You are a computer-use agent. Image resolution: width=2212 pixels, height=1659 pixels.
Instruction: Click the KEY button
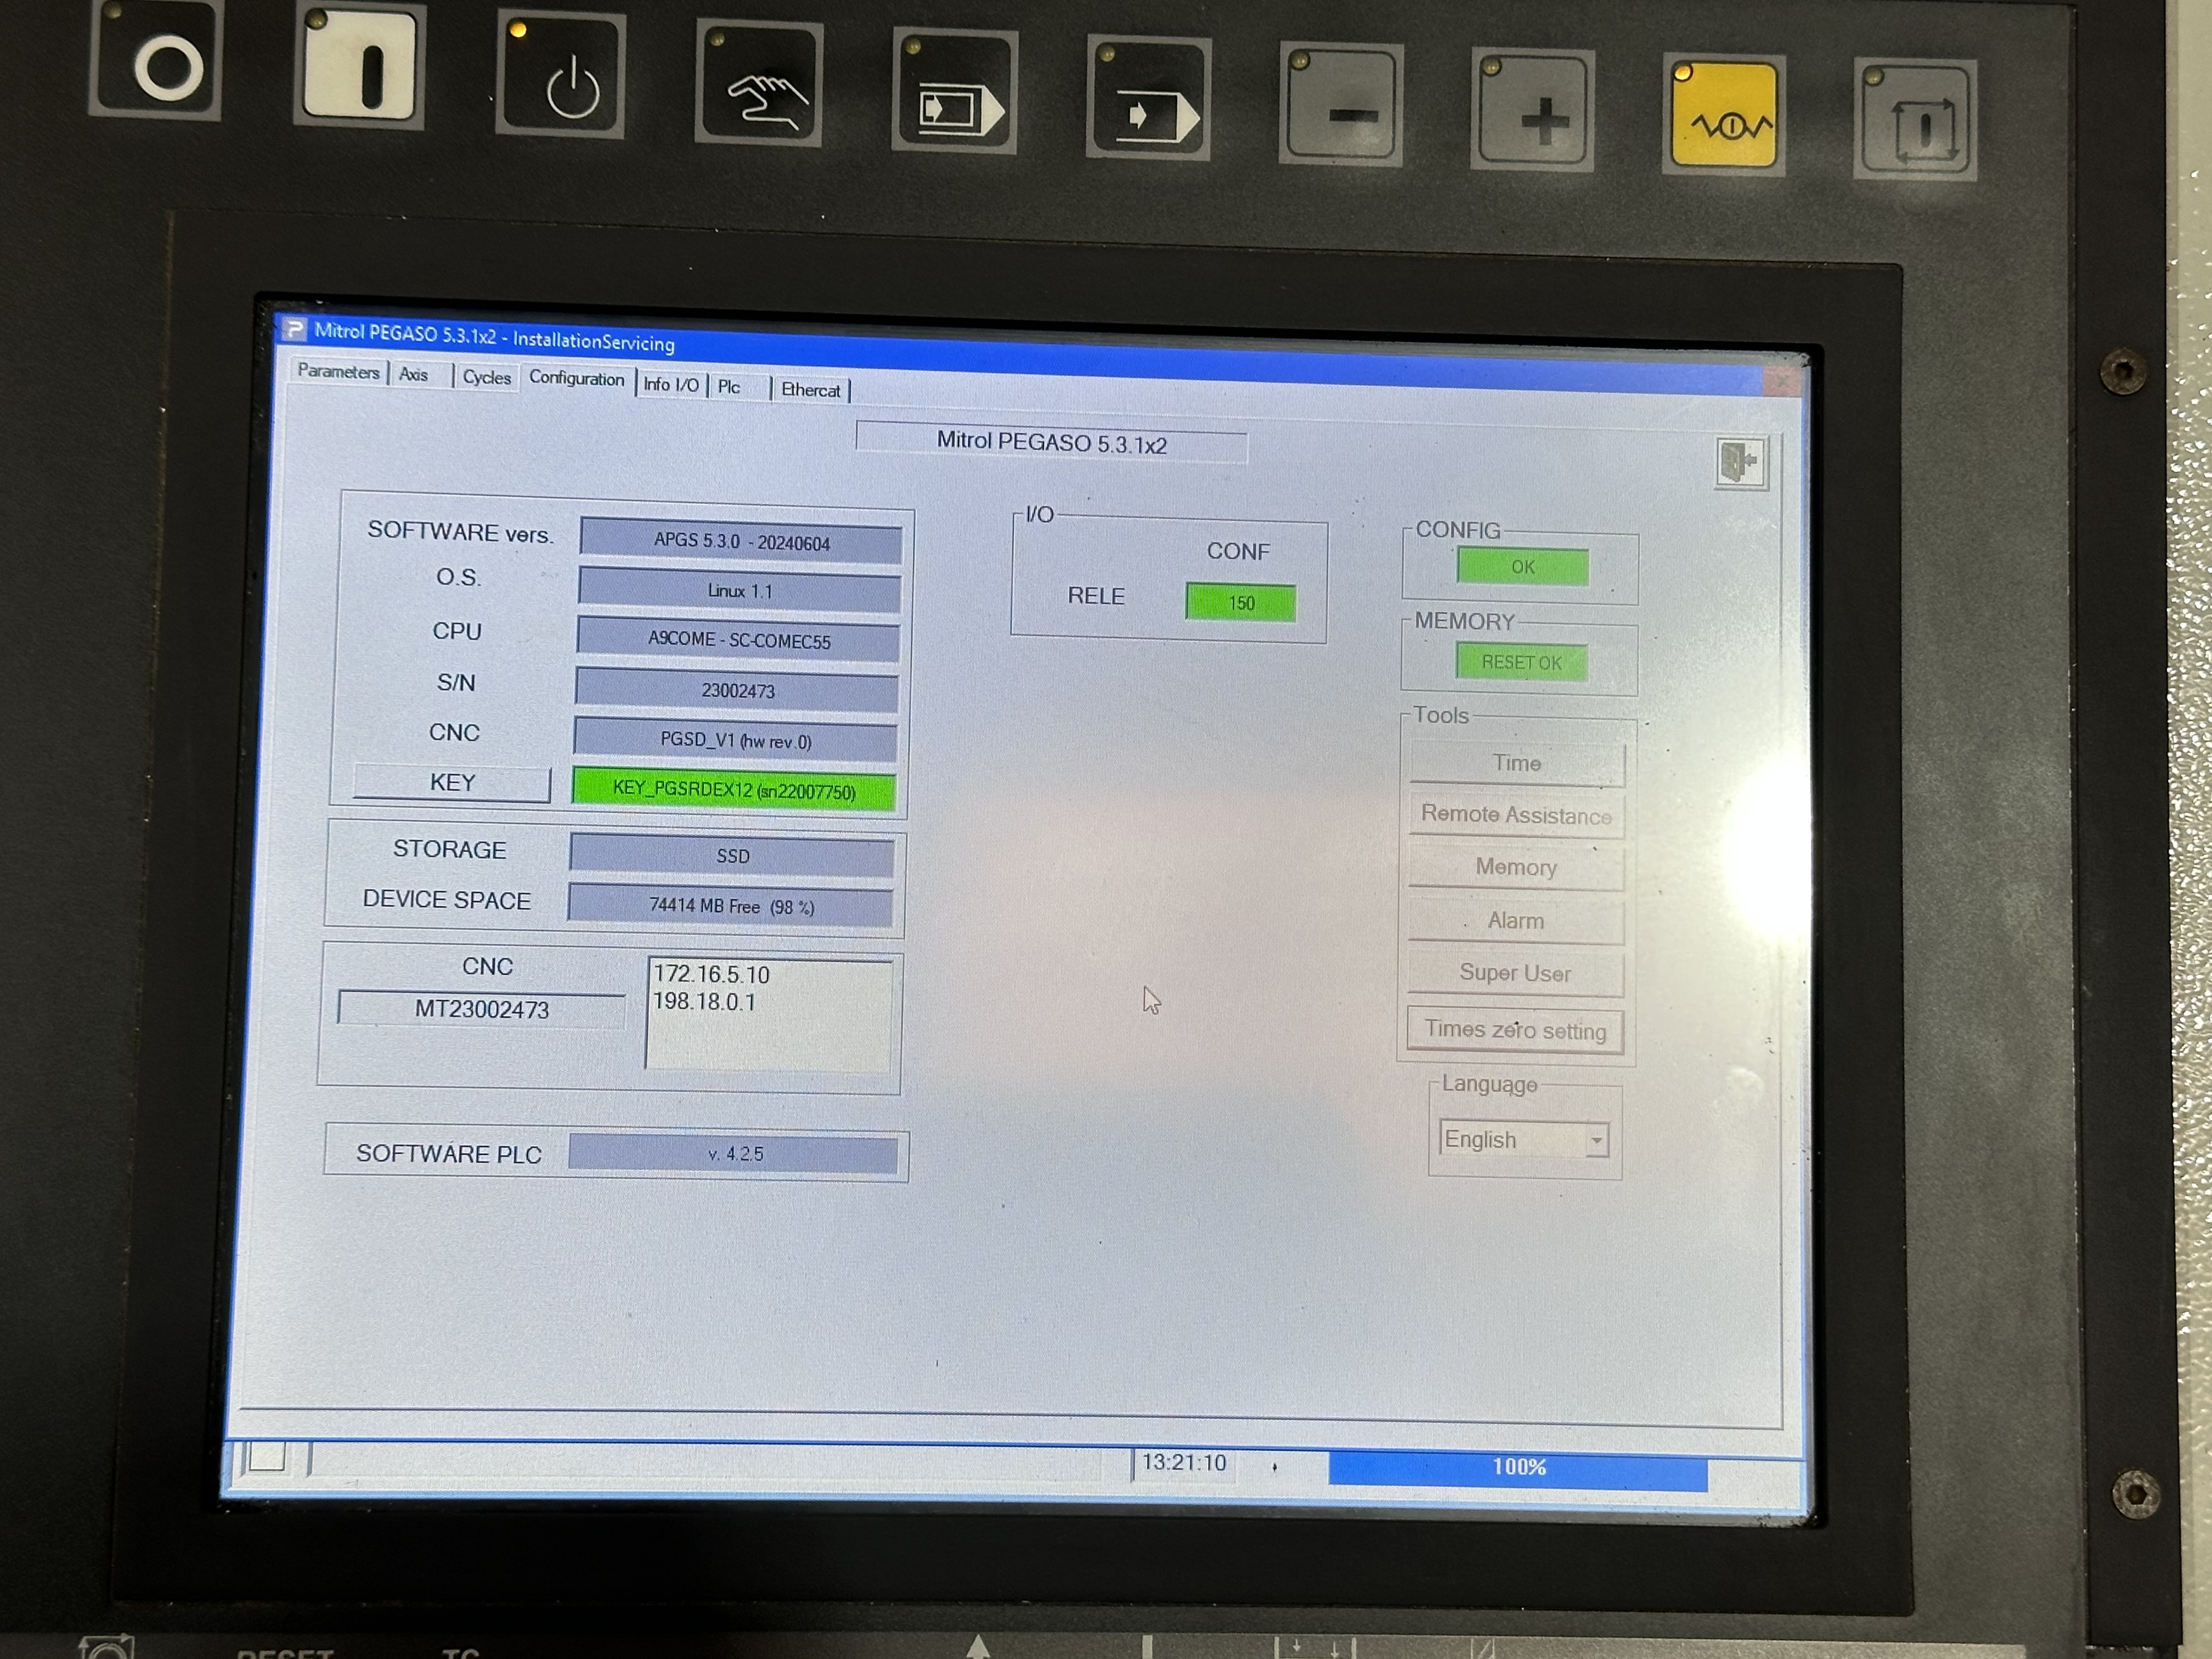point(452,782)
